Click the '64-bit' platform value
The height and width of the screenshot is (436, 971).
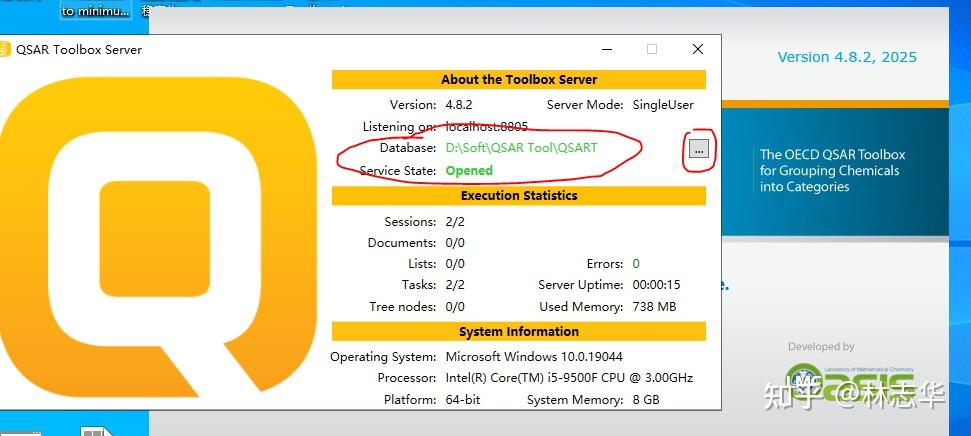pos(463,399)
